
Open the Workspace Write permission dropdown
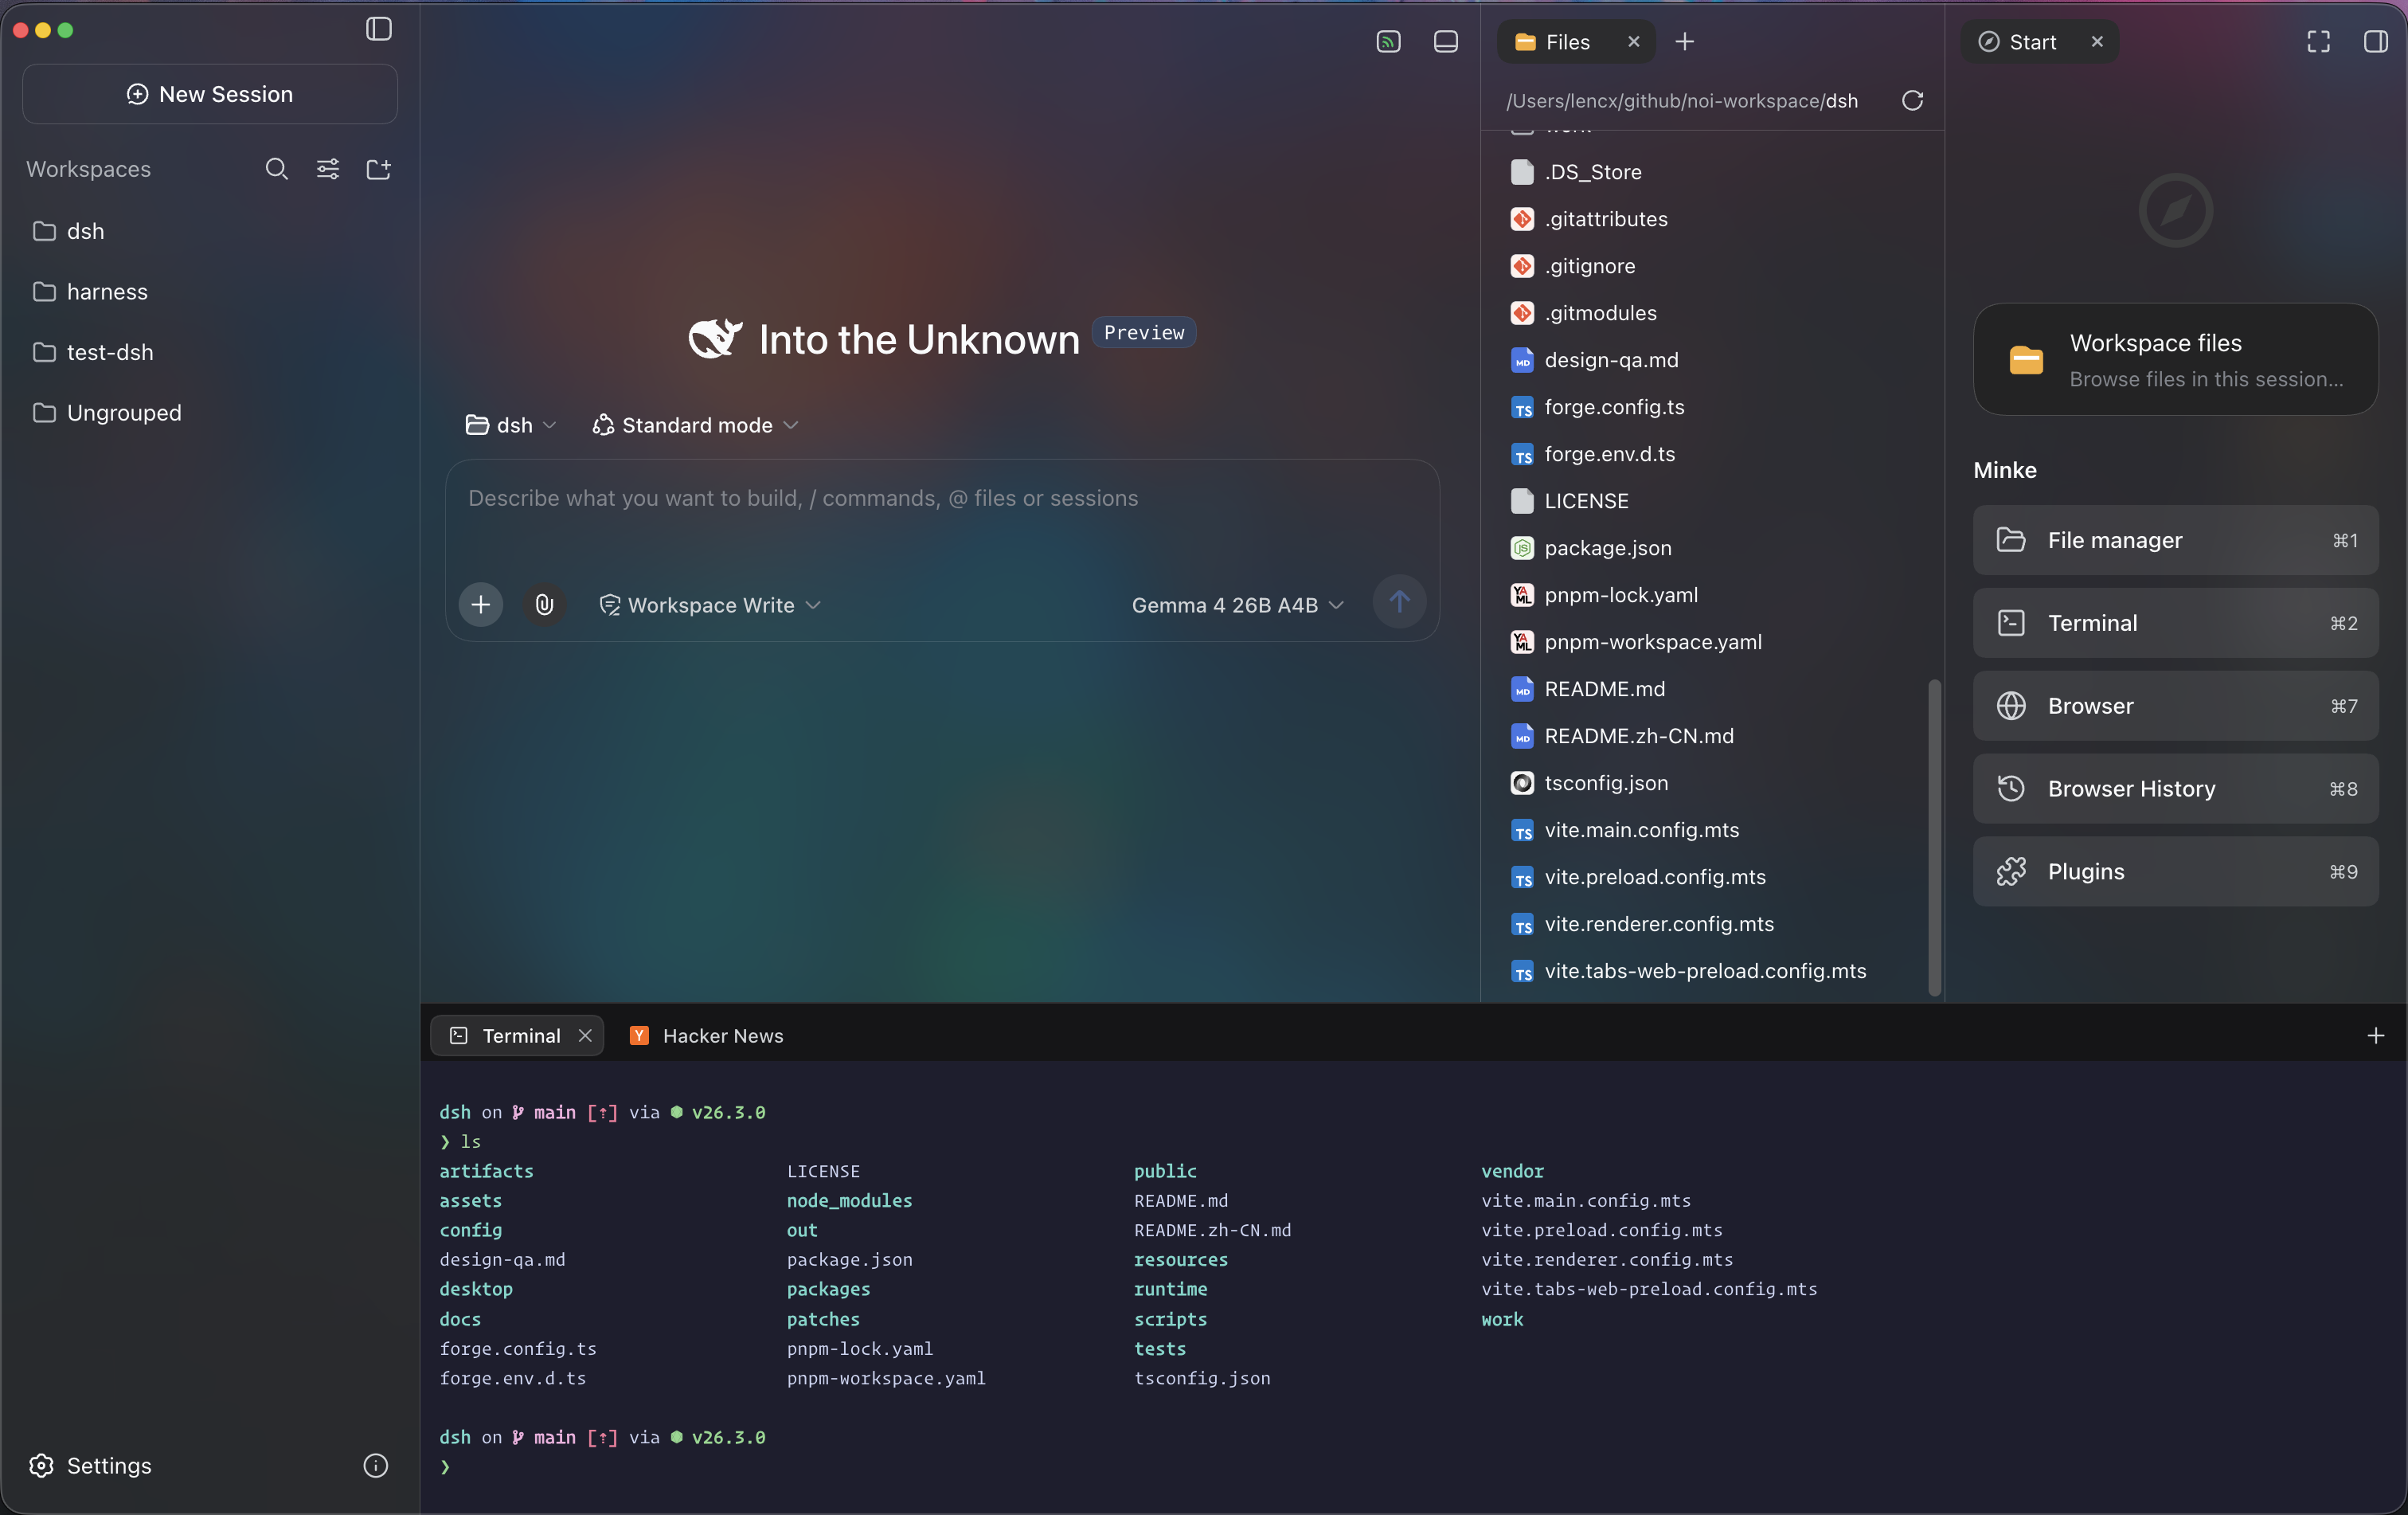(x=710, y=605)
